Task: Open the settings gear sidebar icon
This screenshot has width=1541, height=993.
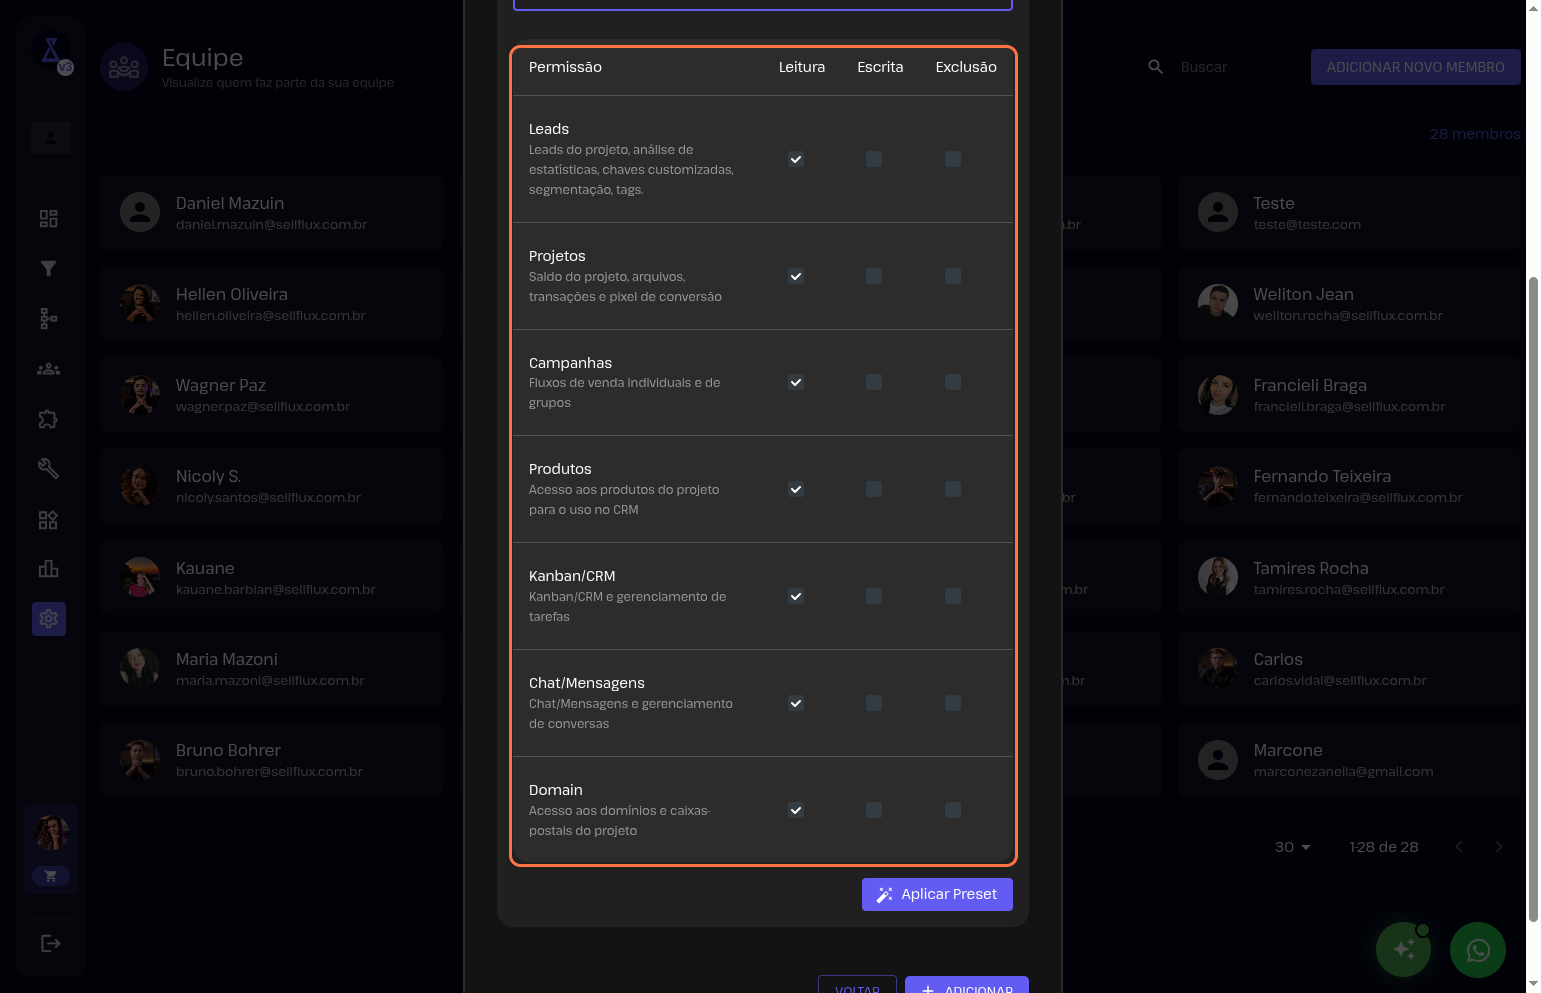Action: [48, 619]
